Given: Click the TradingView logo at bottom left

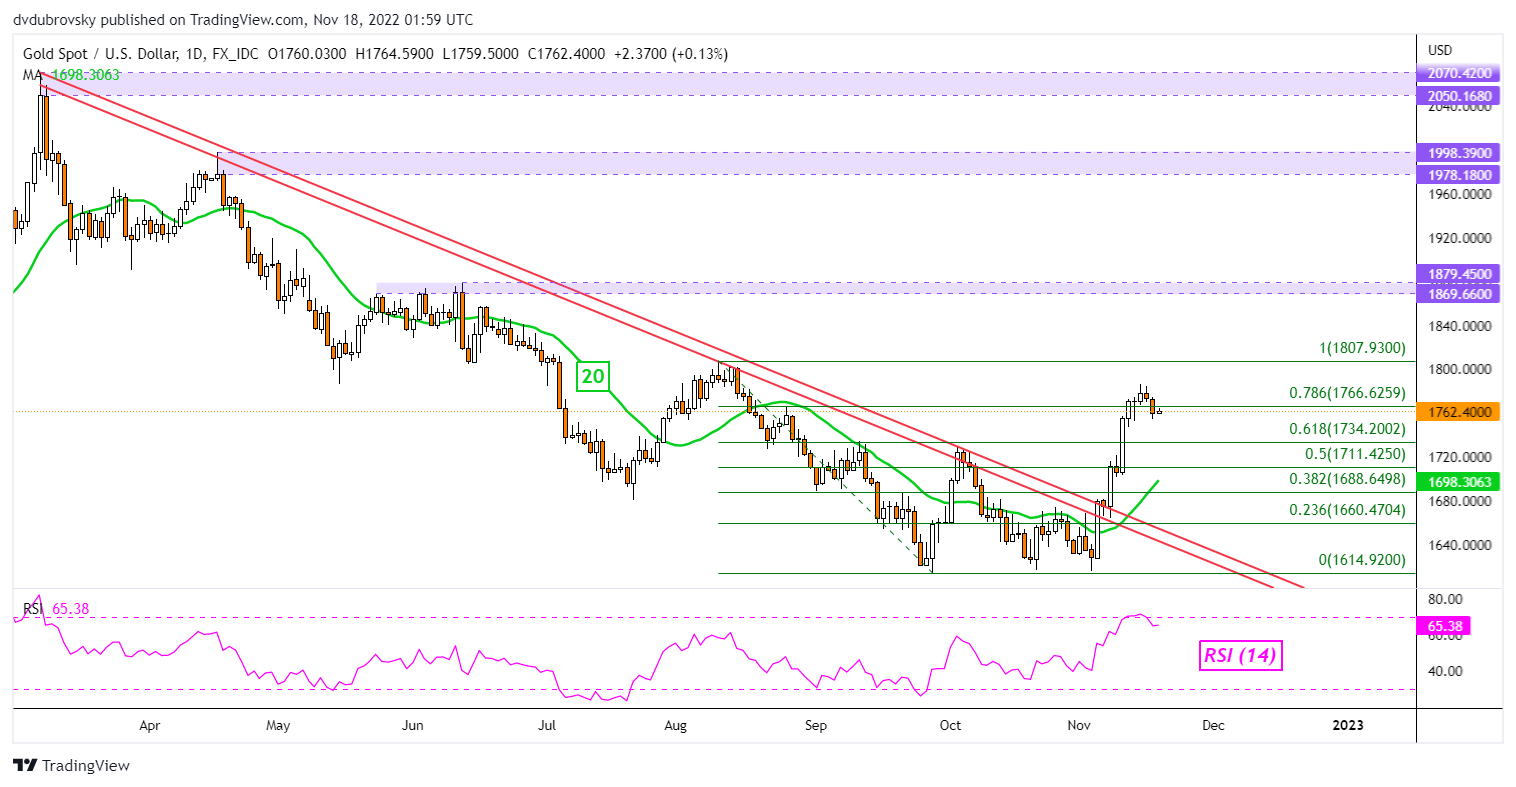Looking at the screenshot, I should [71, 765].
